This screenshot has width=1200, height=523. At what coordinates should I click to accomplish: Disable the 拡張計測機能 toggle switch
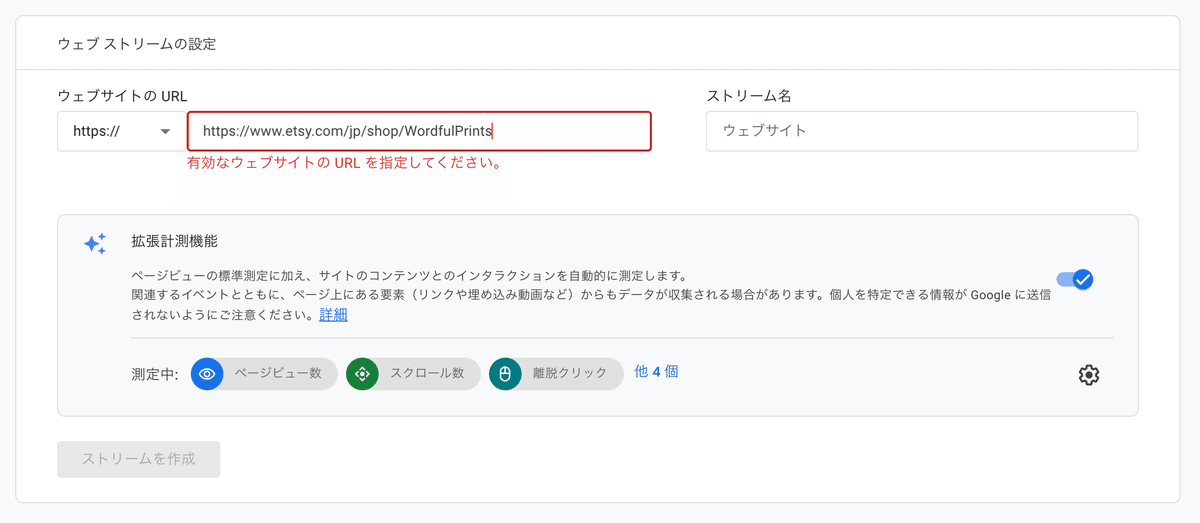coord(1075,279)
